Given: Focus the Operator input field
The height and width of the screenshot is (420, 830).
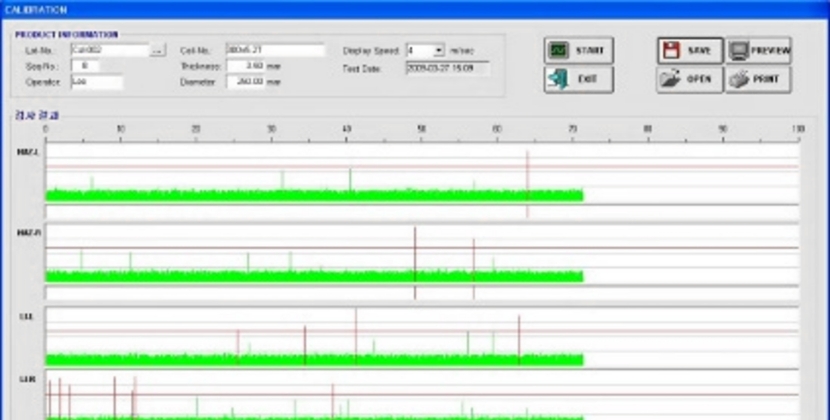Looking at the screenshot, I should coord(97,82).
